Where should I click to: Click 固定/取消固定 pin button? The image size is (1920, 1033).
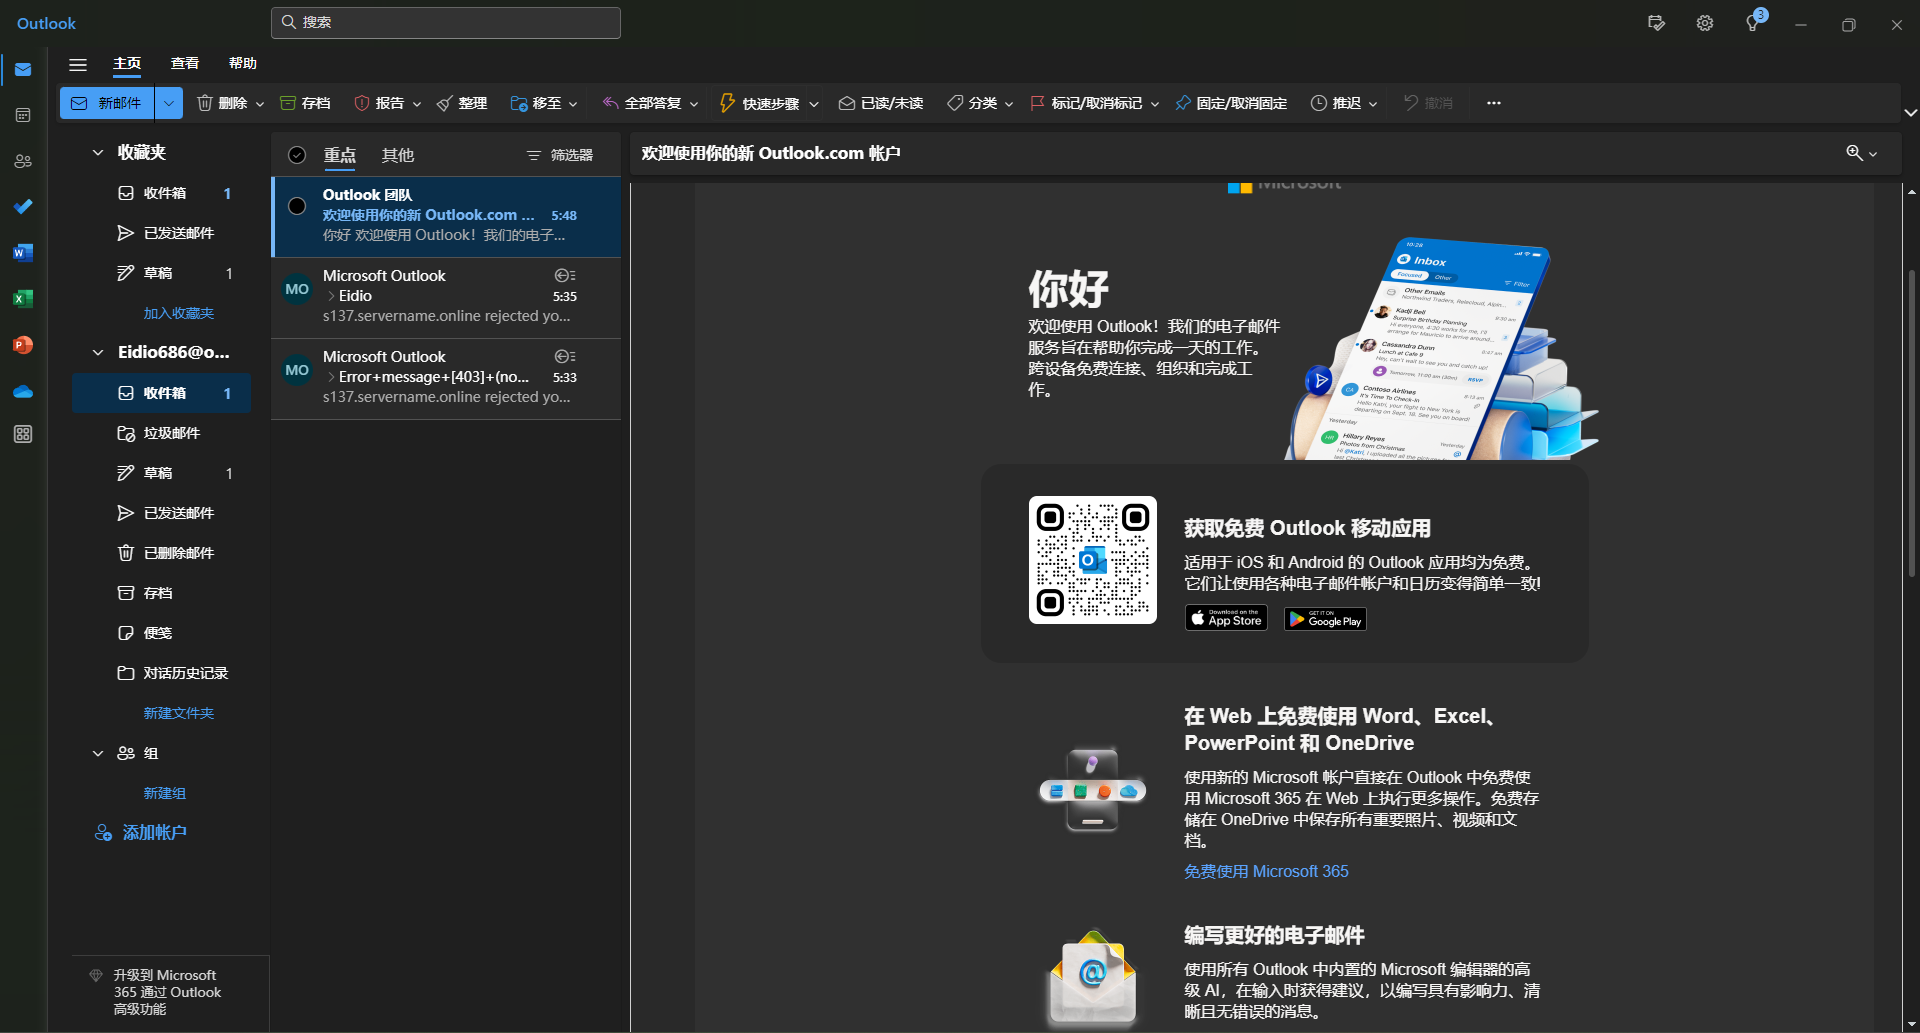pyautogui.click(x=1231, y=103)
